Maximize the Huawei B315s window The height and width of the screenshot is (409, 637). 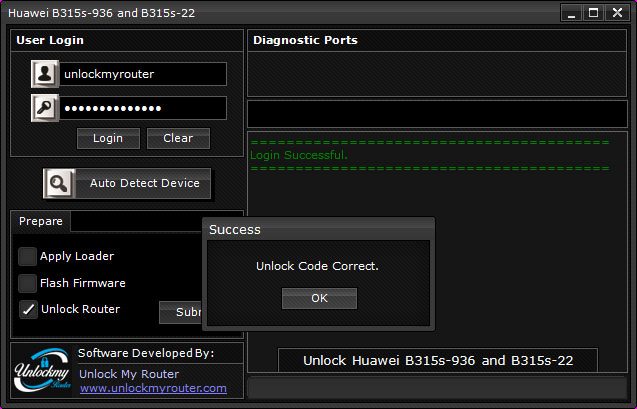click(594, 13)
